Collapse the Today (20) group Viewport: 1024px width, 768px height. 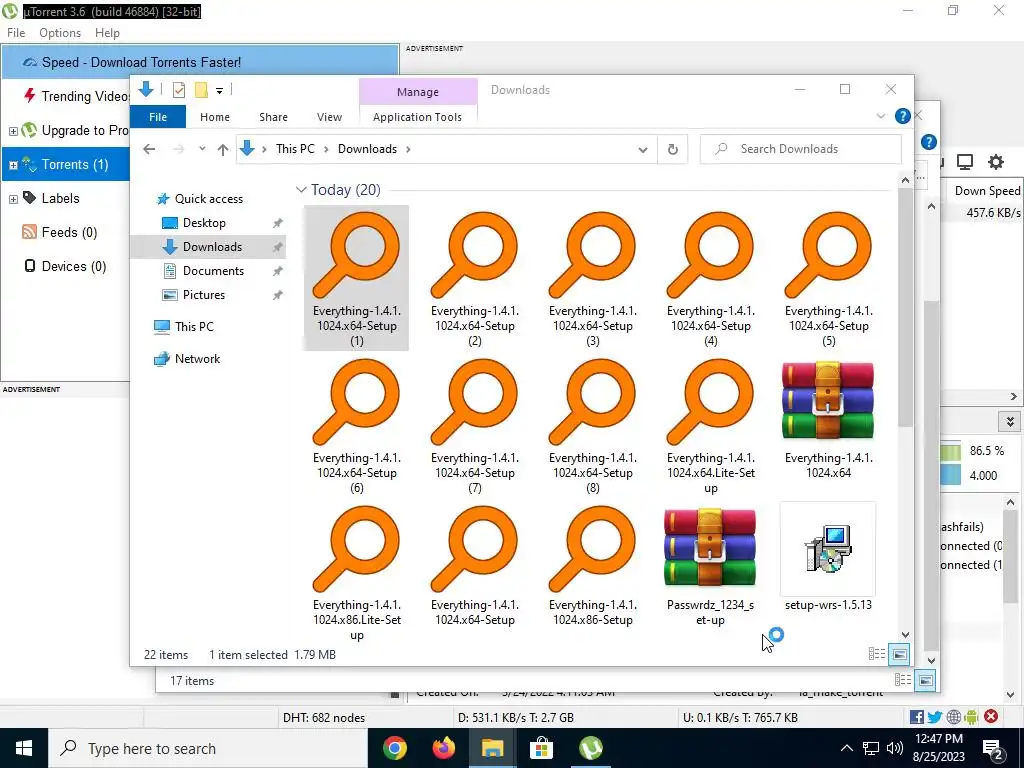pyautogui.click(x=301, y=190)
